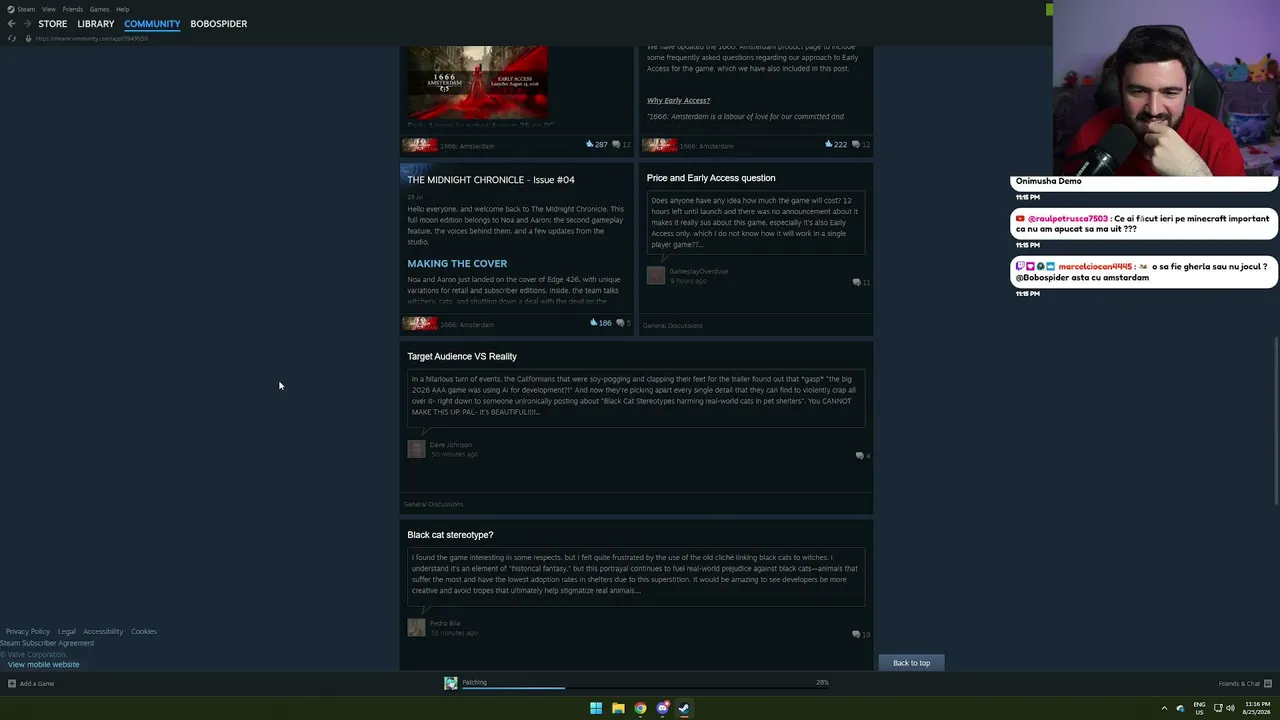Switch to the STORE tab

click(x=53, y=24)
